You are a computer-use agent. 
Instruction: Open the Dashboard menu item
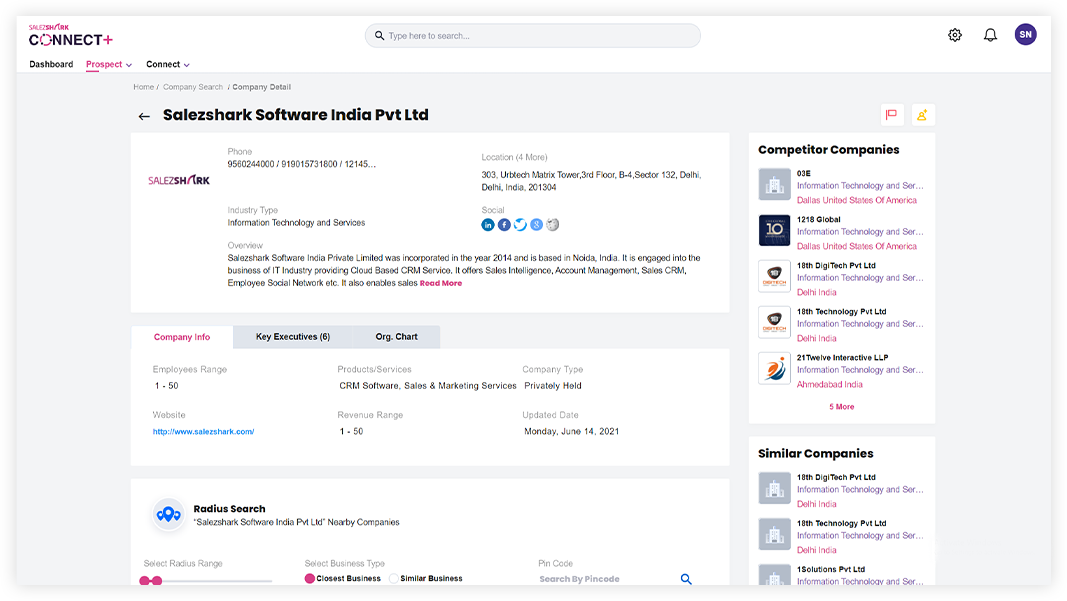click(51, 65)
